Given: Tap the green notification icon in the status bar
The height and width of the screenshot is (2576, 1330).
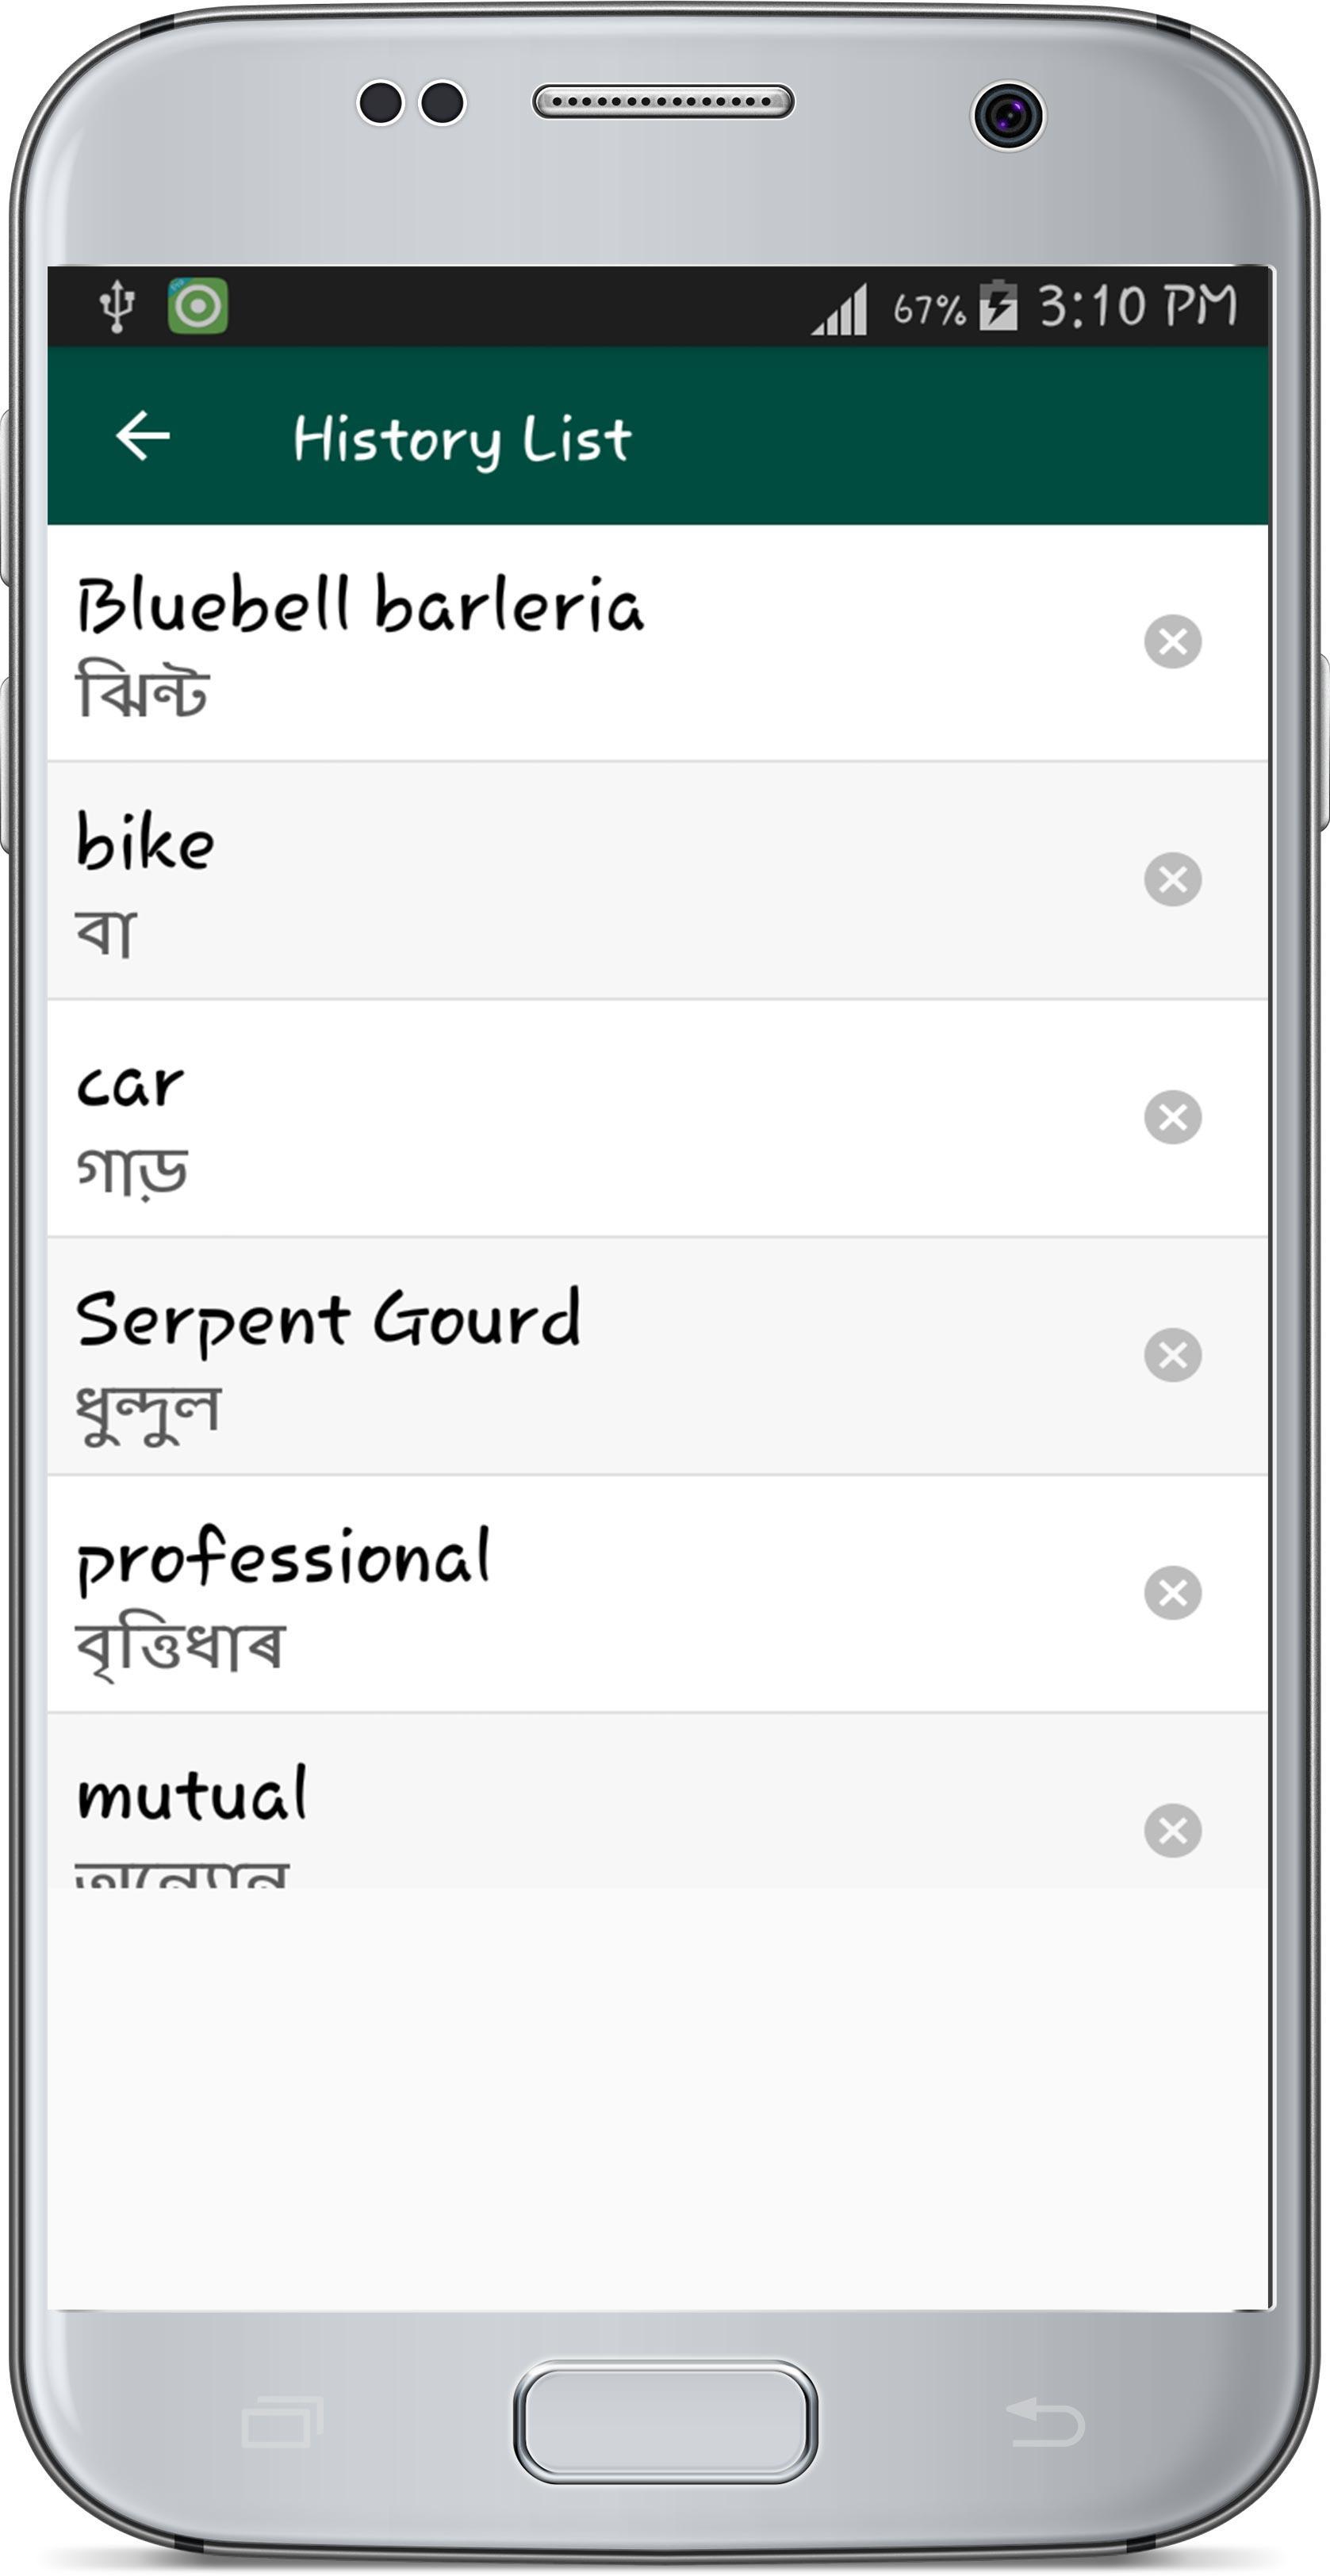Looking at the screenshot, I should click(x=197, y=305).
